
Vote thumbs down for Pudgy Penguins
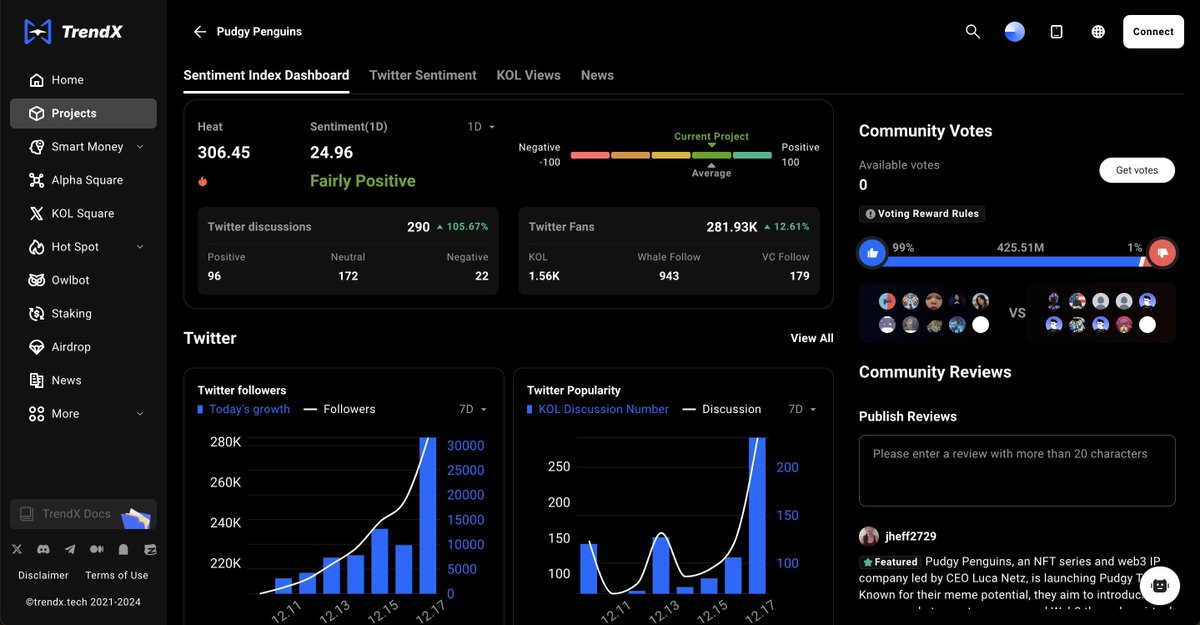(1162, 254)
